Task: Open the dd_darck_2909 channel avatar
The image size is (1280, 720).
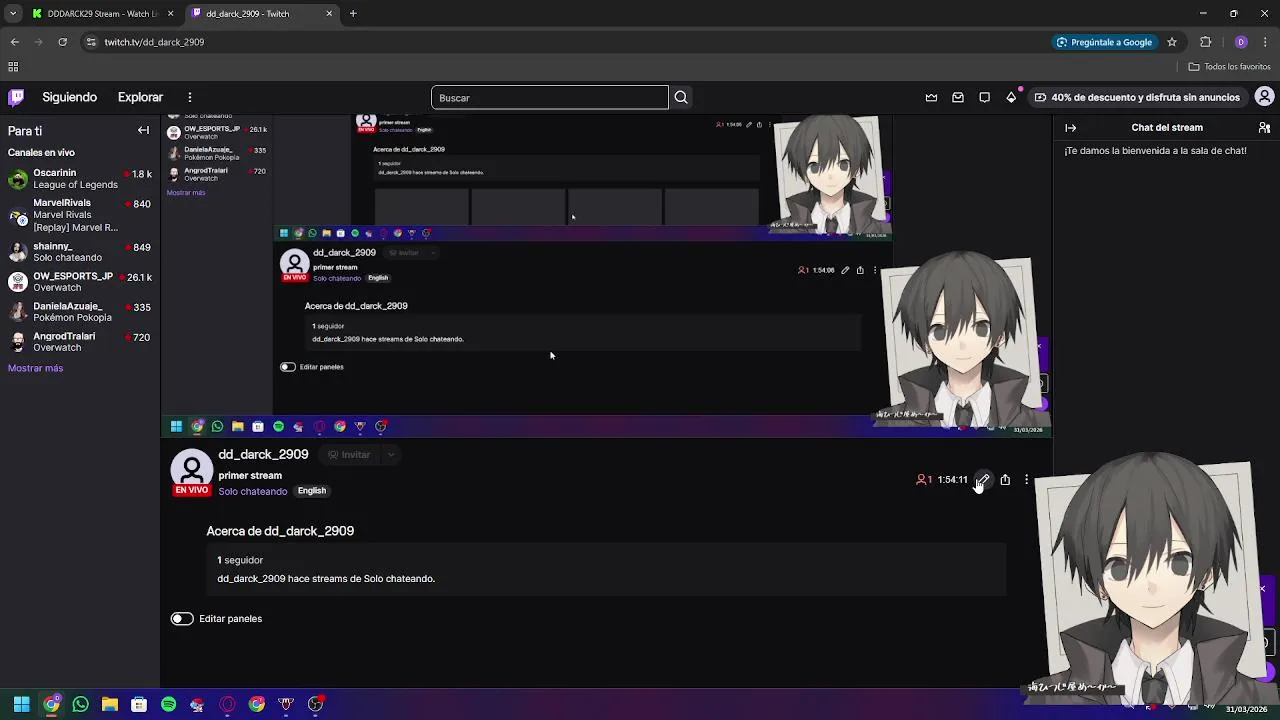Action: (x=191, y=471)
